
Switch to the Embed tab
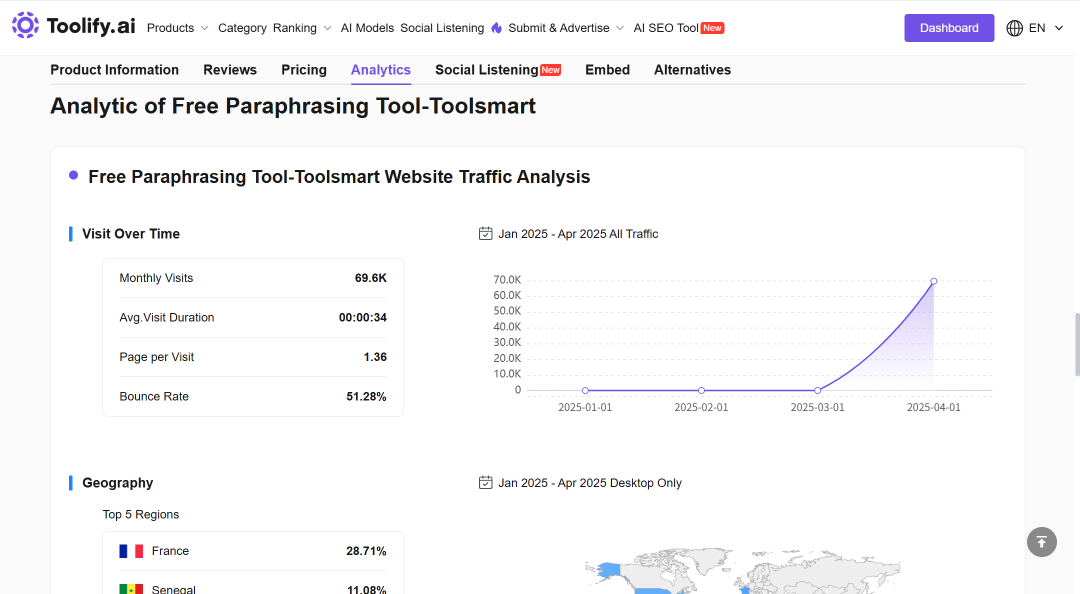608,70
